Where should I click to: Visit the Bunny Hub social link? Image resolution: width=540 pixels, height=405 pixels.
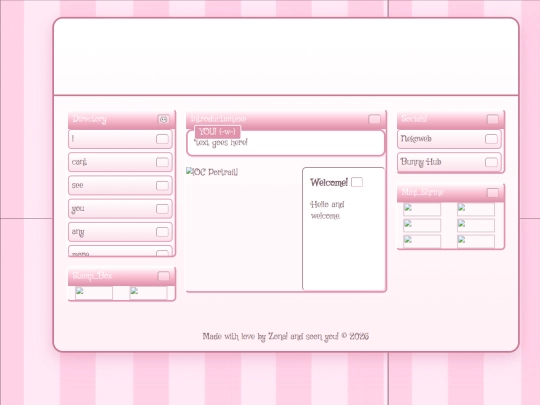pyautogui.click(x=449, y=162)
